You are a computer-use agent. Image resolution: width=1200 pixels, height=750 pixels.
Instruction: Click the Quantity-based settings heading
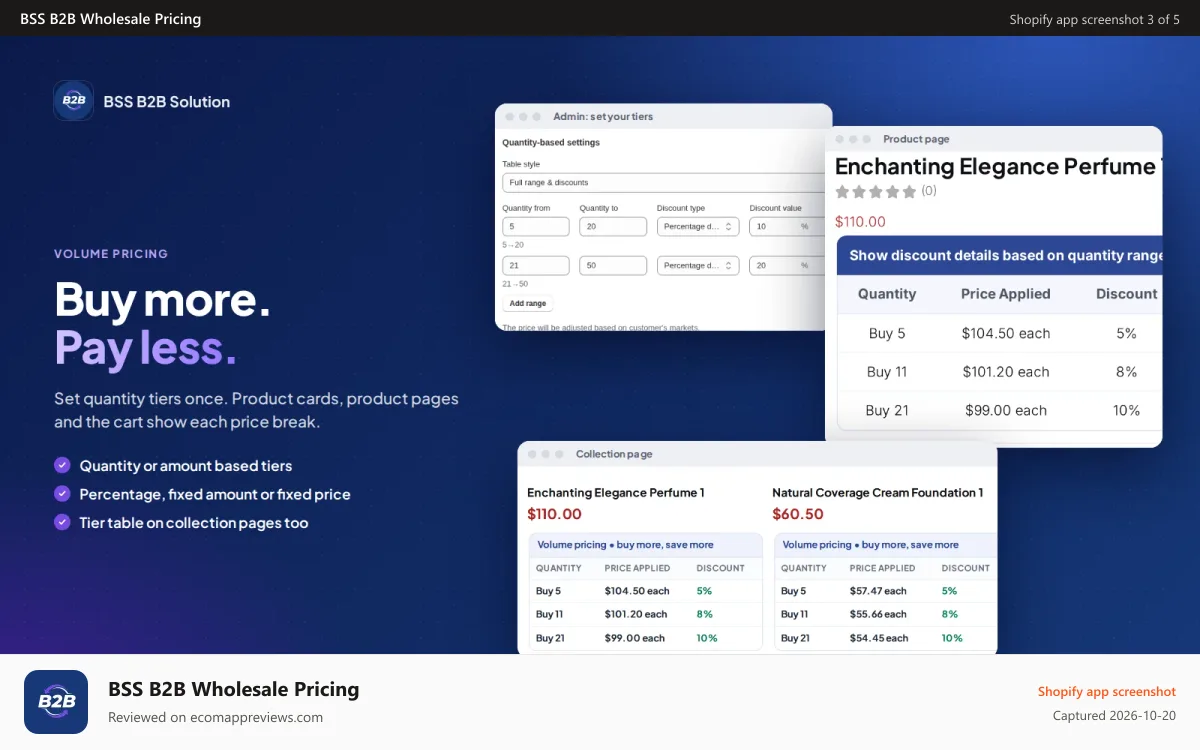pyautogui.click(x=551, y=143)
